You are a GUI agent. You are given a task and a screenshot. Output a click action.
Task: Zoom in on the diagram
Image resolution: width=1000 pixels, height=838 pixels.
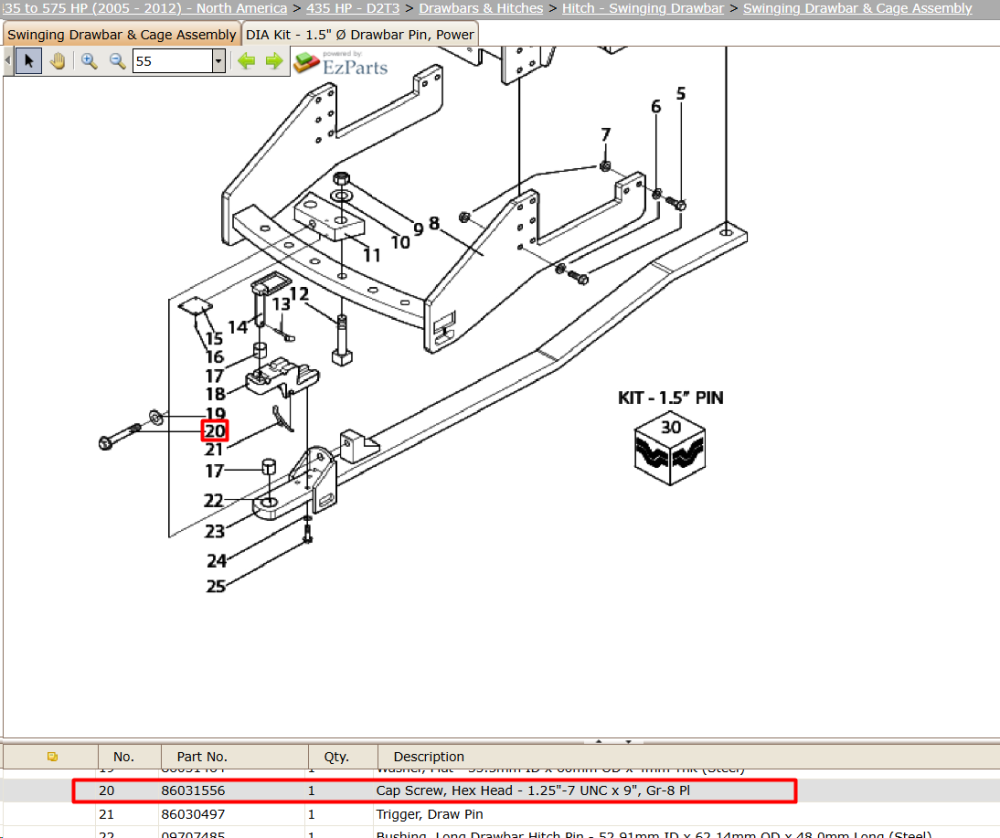tap(89, 61)
